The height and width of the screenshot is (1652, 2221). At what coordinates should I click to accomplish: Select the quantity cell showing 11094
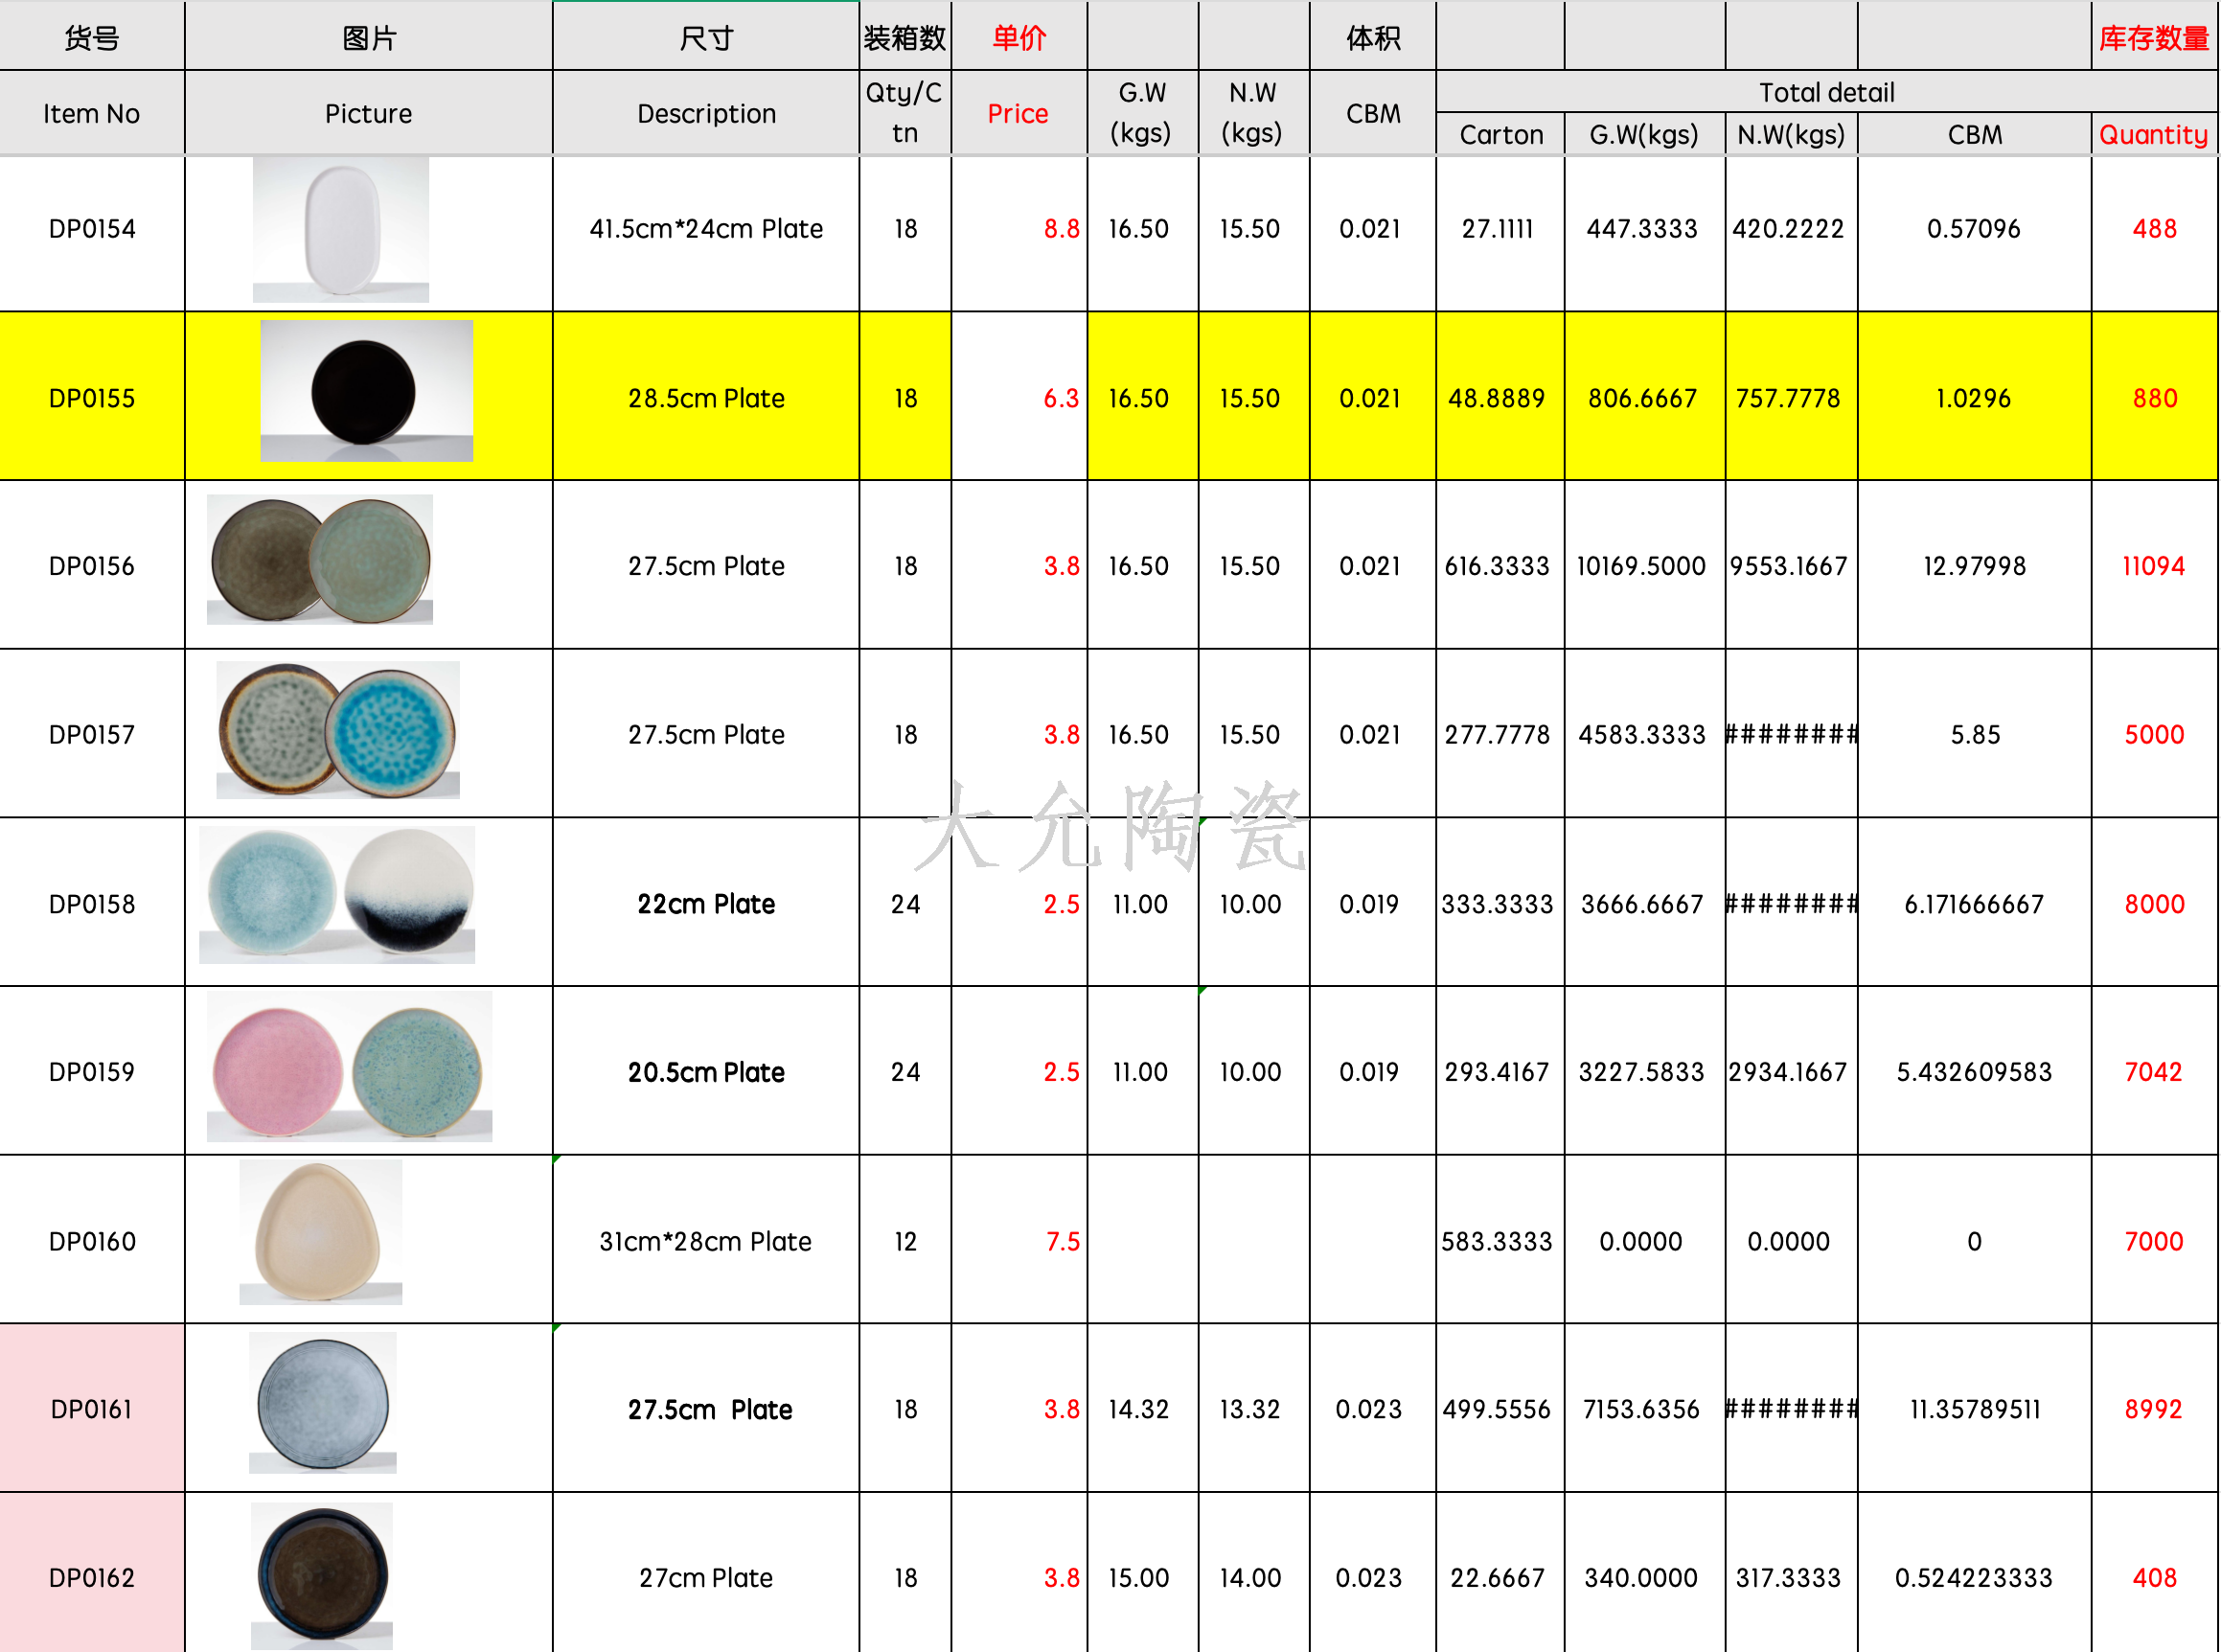[2153, 567]
